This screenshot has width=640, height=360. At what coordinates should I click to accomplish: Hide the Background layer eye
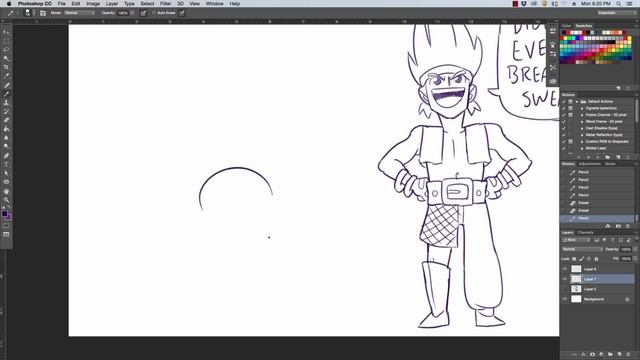click(565, 299)
